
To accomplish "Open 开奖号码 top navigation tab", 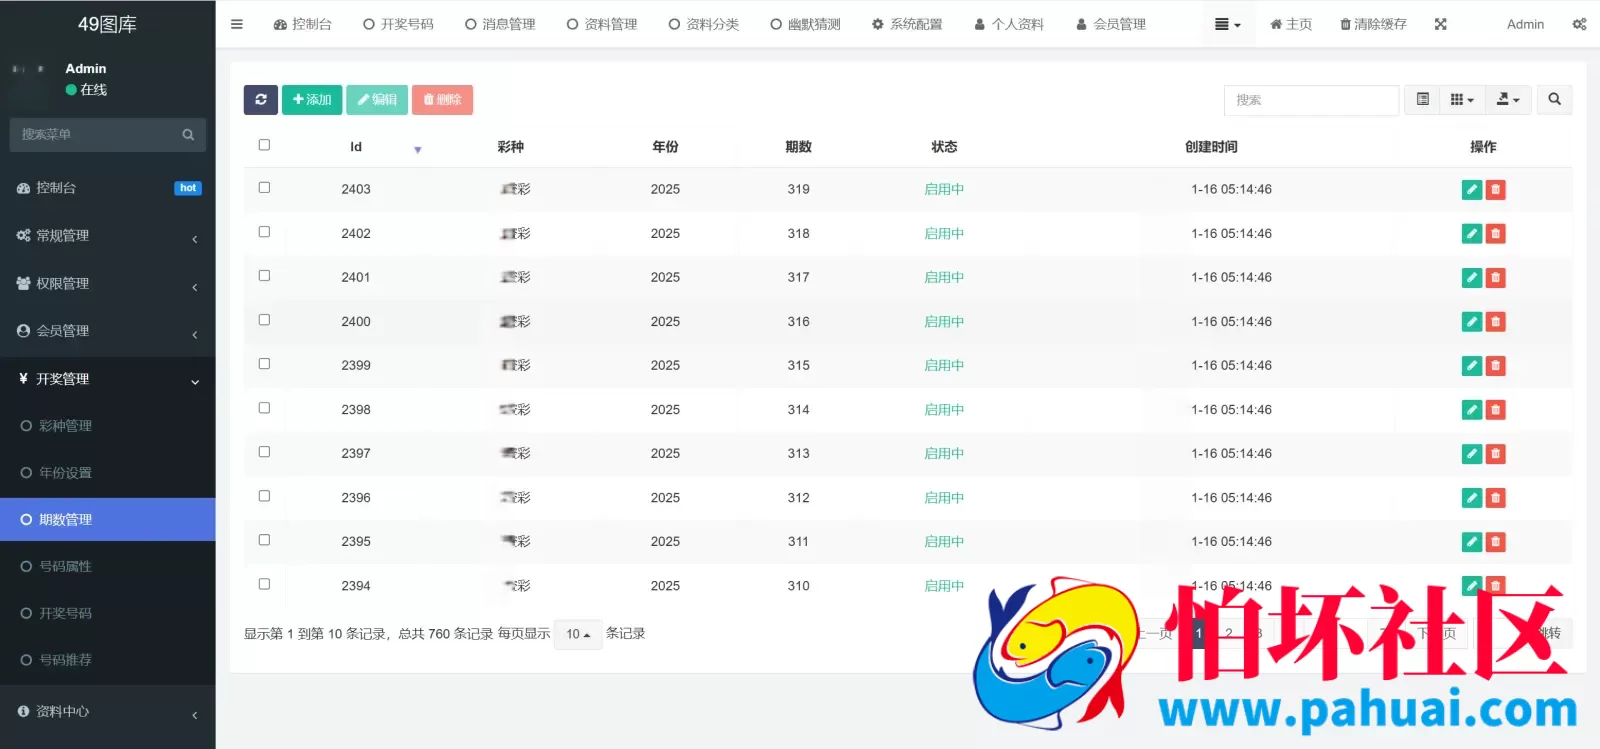I will pos(398,24).
